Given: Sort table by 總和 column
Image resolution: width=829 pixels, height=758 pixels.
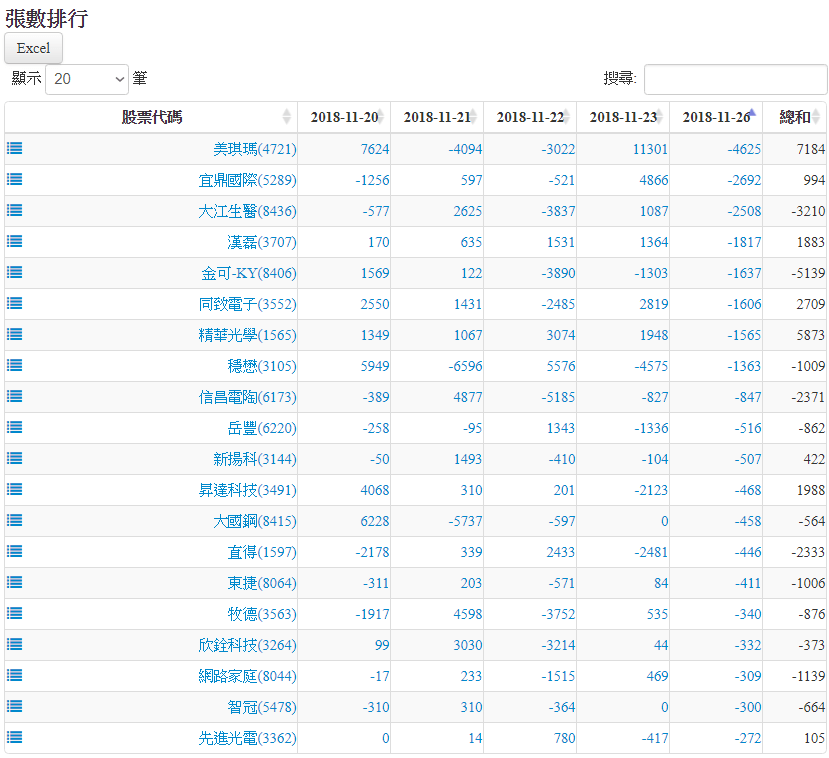Looking at the screenshot, I should pos(794,117).
